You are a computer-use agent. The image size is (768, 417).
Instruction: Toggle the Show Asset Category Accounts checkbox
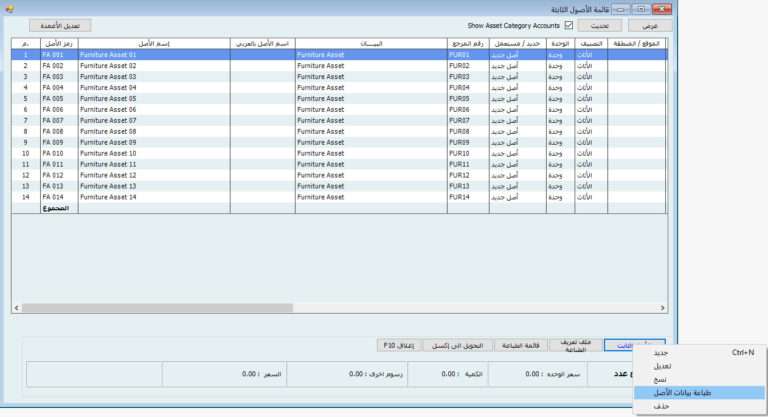tap(569, 25)
